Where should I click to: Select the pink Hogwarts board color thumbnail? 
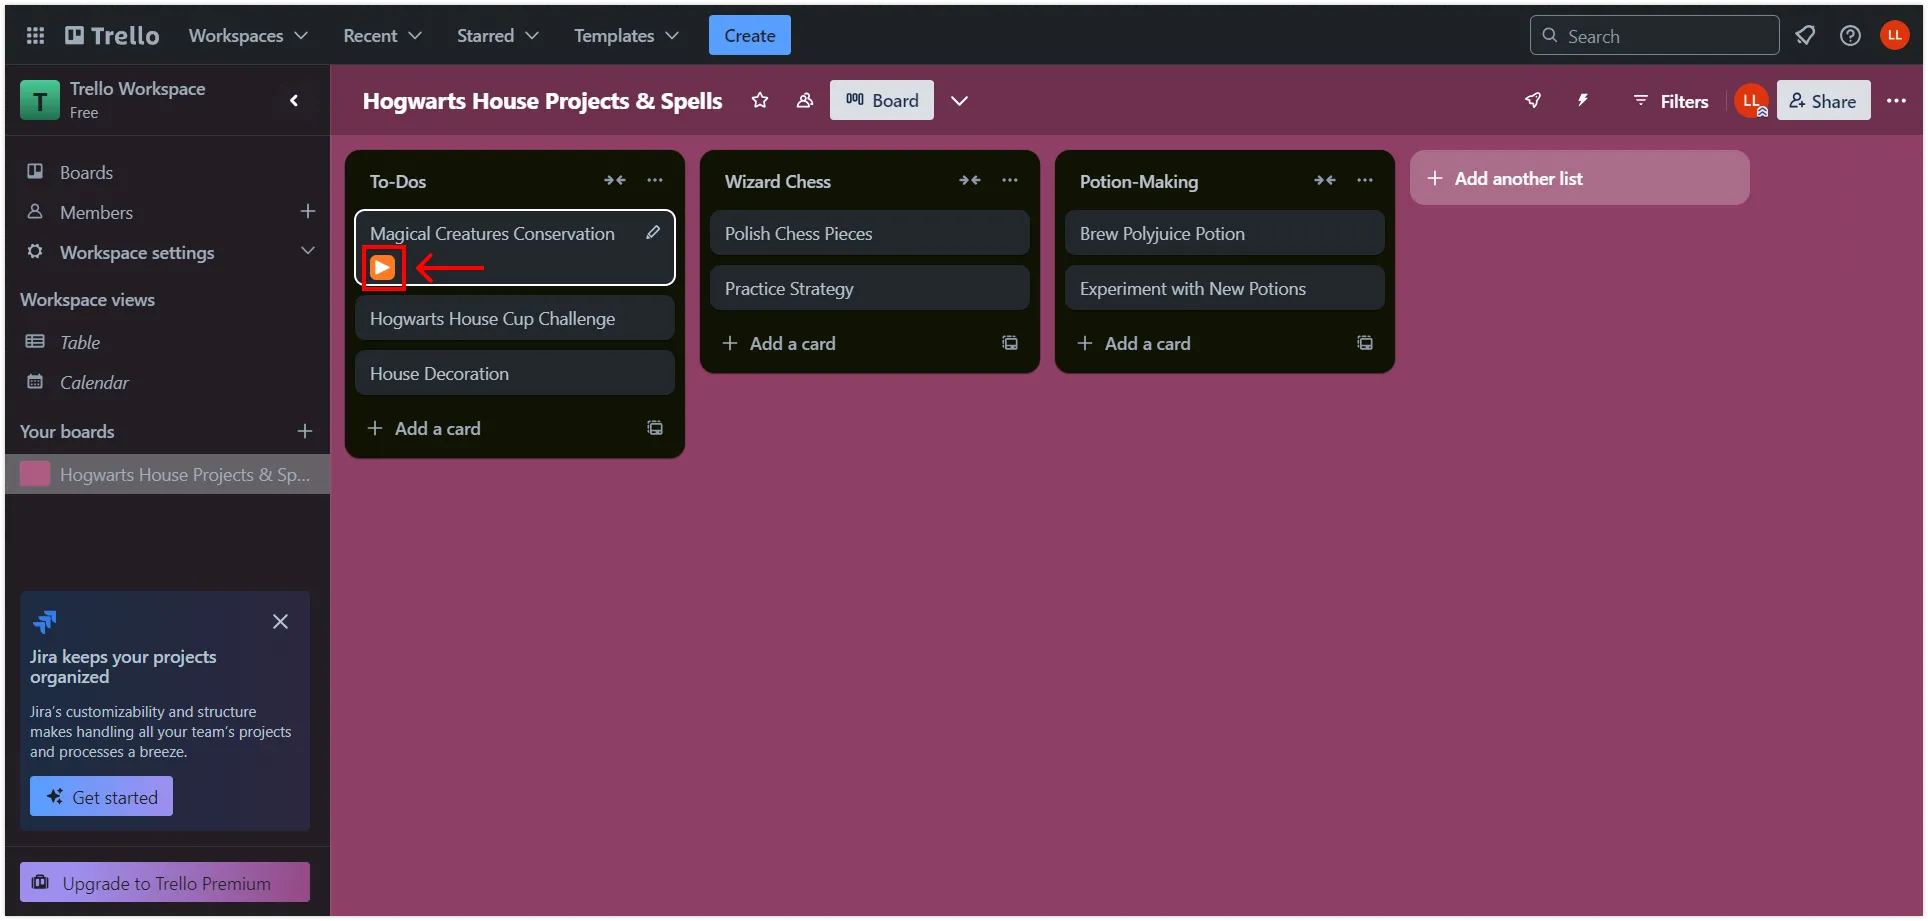tap(35, 474)
